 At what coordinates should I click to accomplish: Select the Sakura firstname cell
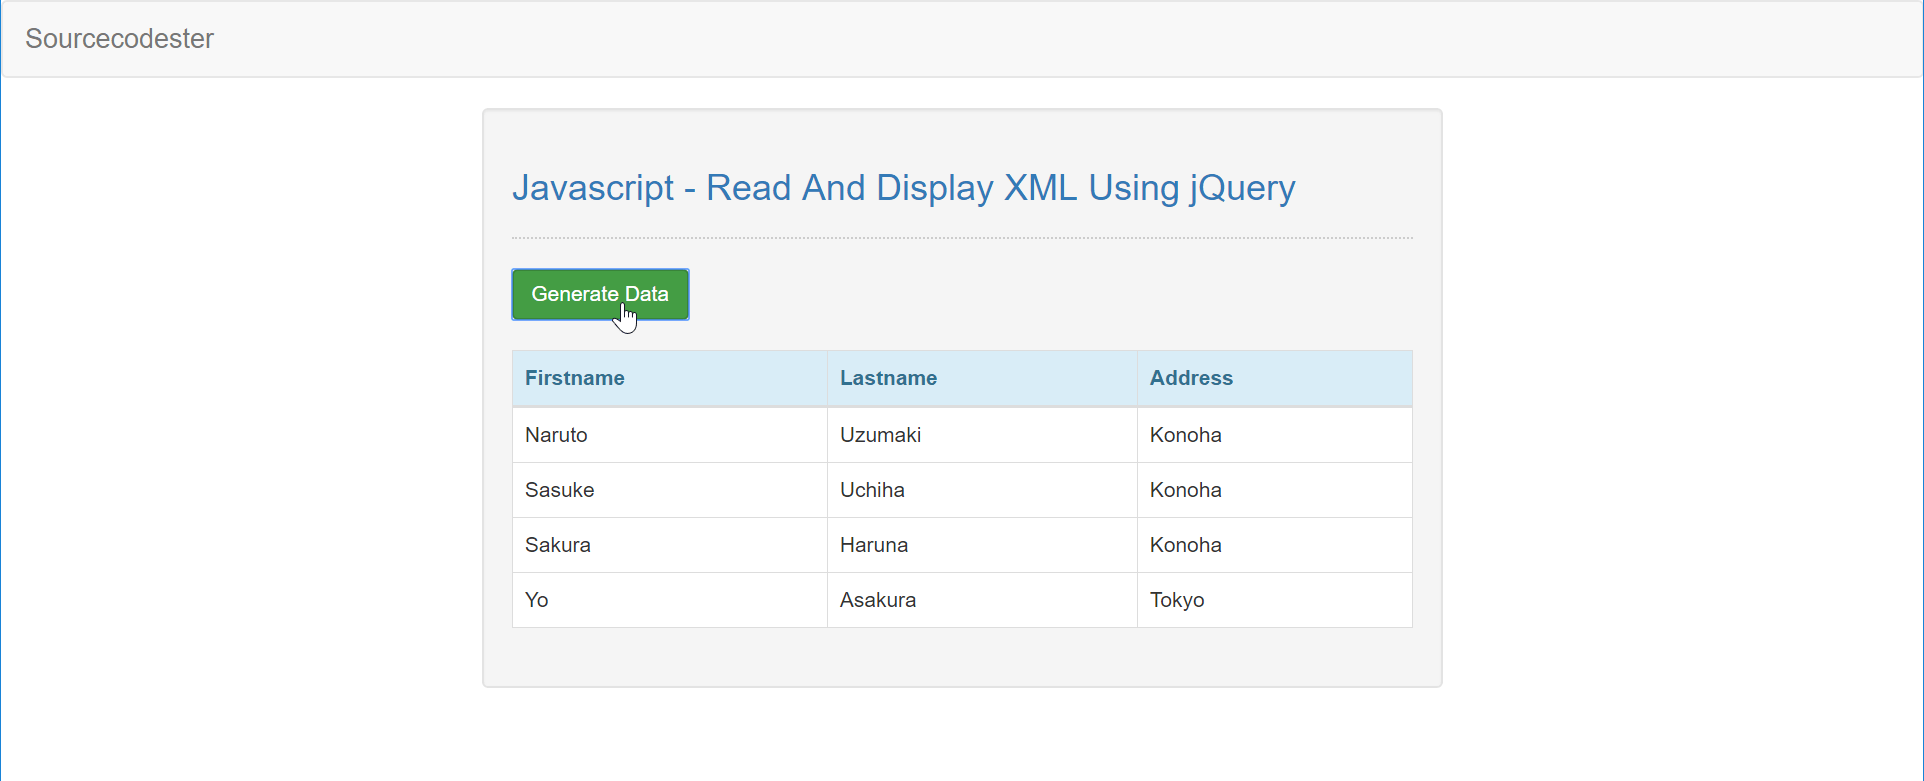pyautogui.click(x=670, y=545)
